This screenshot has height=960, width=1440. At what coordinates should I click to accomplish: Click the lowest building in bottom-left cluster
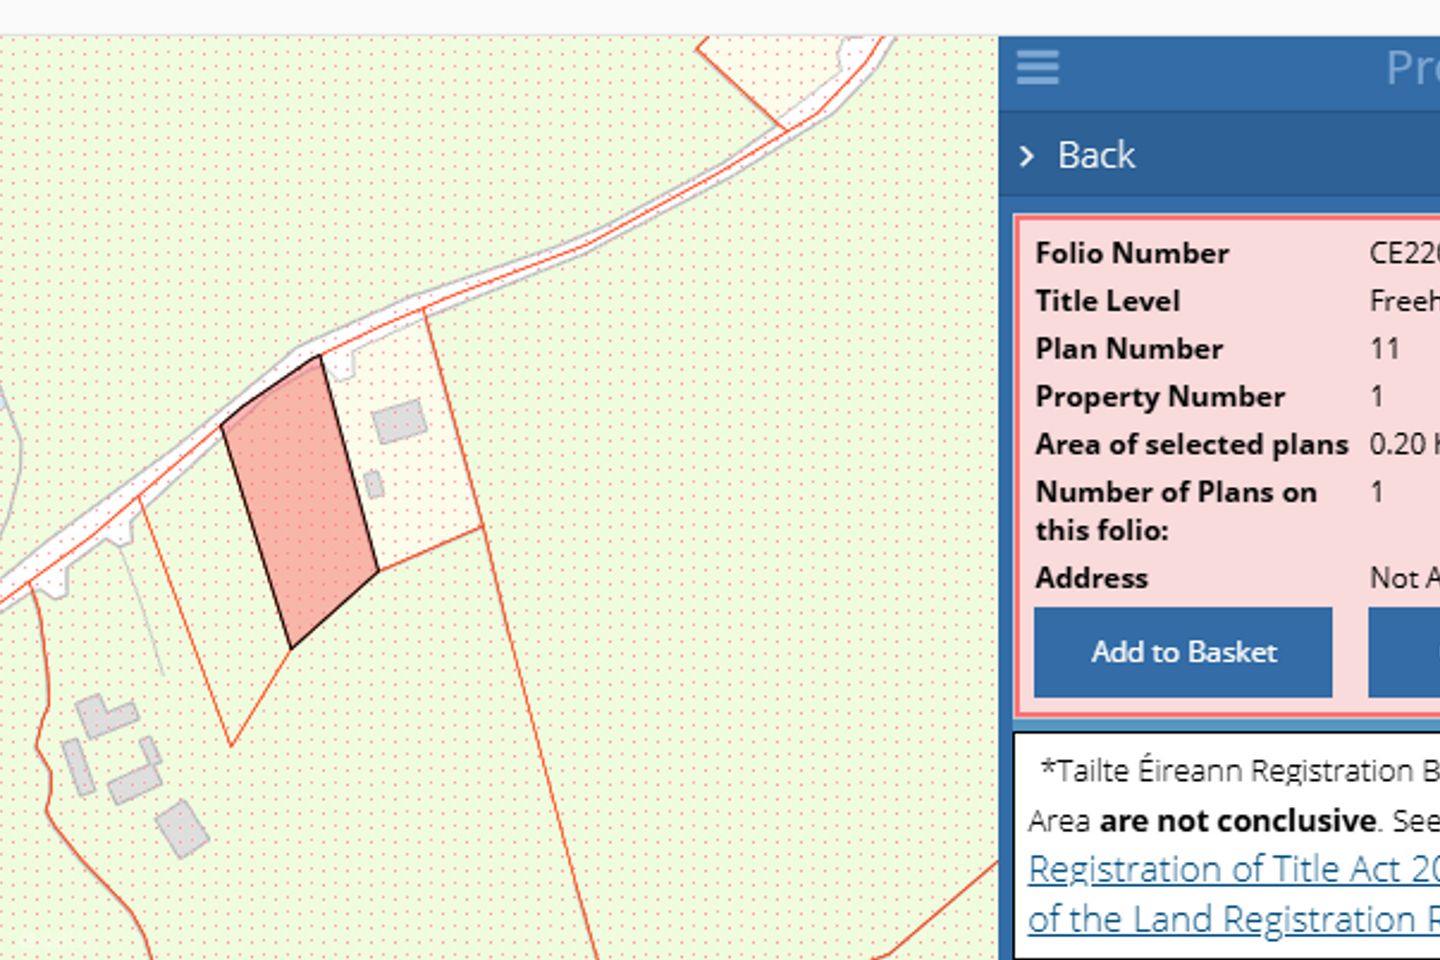183,828
